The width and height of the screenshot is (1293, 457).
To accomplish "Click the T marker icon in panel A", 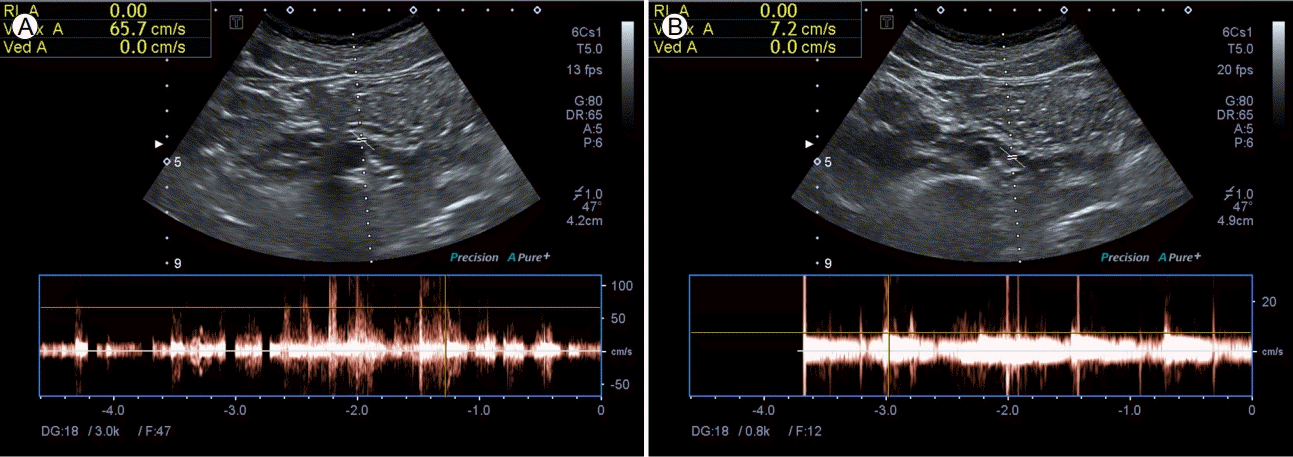I will [235, 22].
